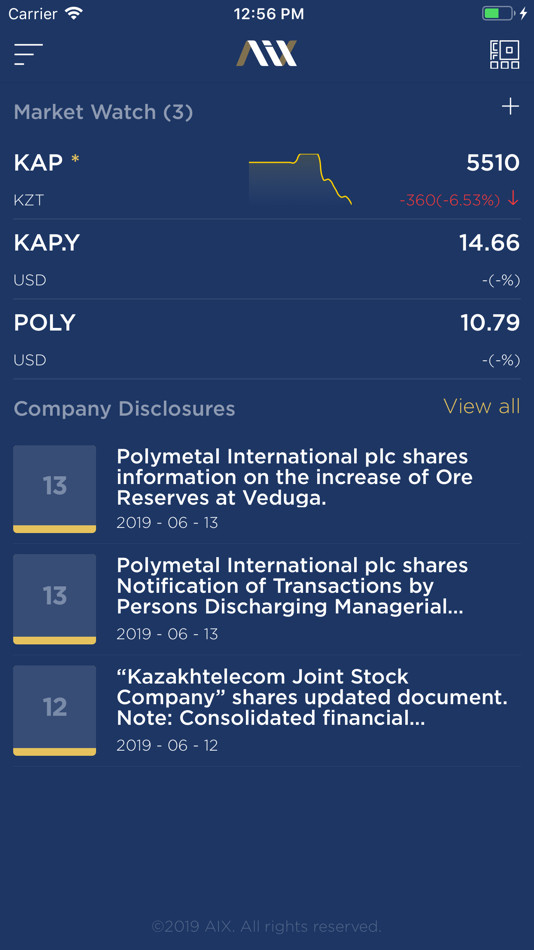Tap the date tile 12 for Kazakhtelecom

(x=55, y=710)
